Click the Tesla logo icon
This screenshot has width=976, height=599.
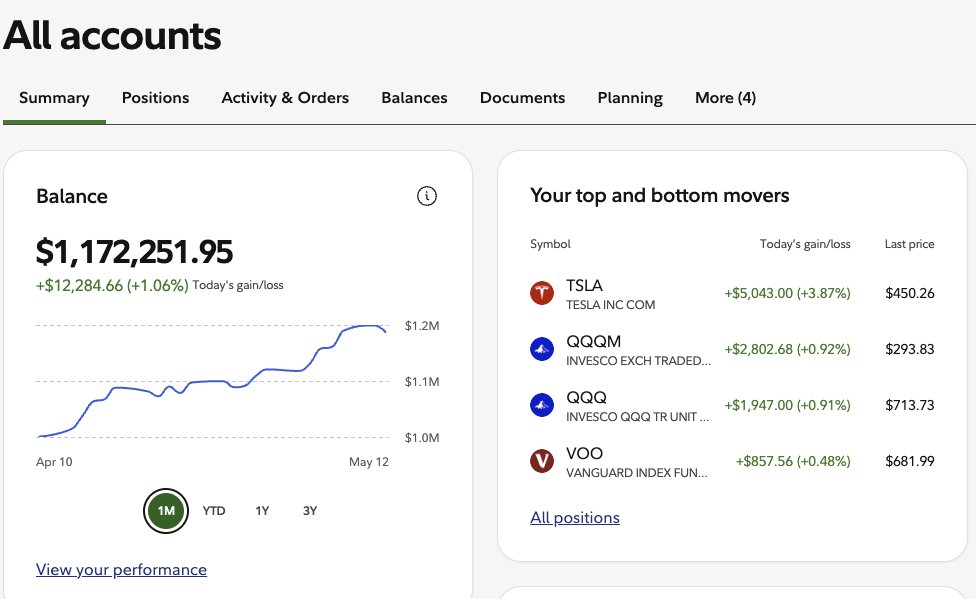pyautogui.click(x=542, y=293)
